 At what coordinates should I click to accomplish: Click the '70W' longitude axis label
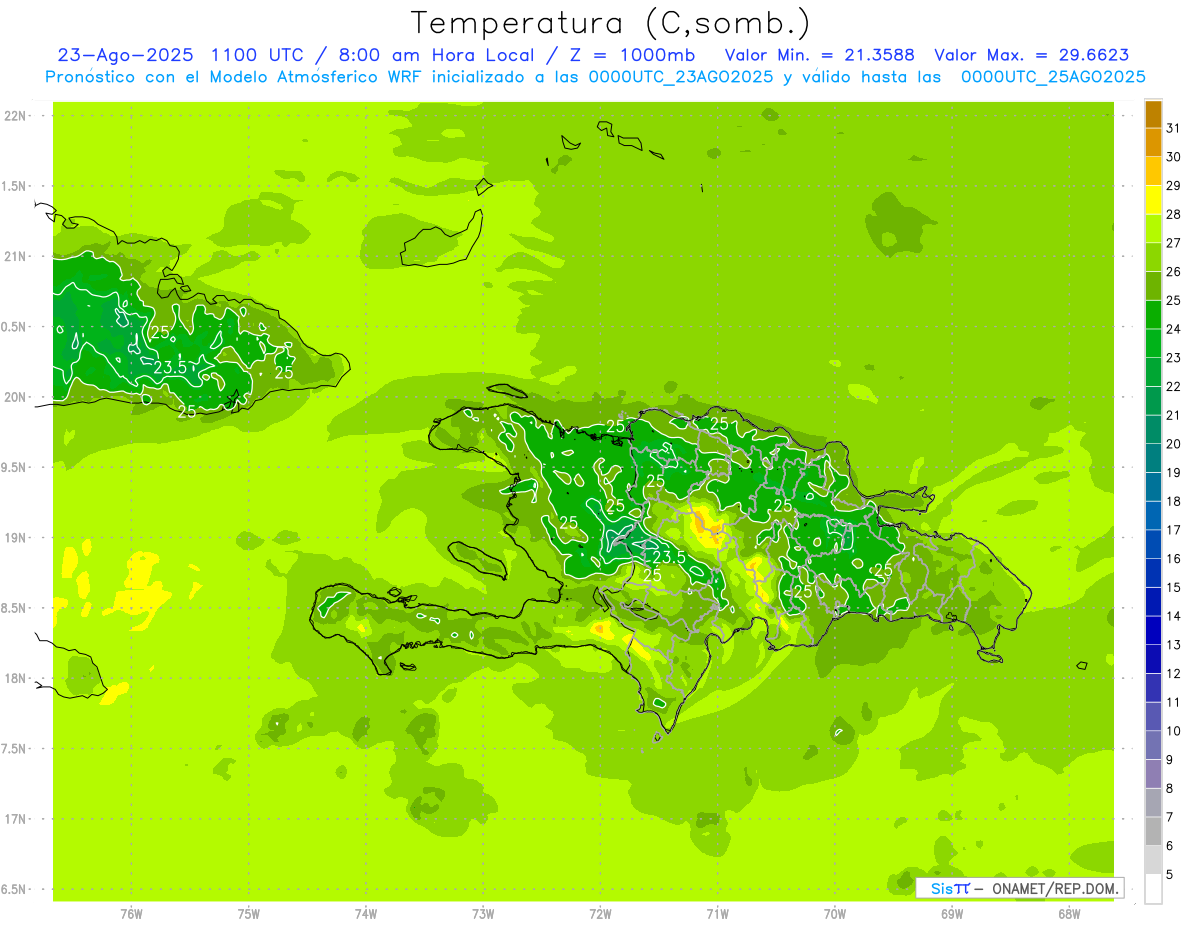pos(835,914)
